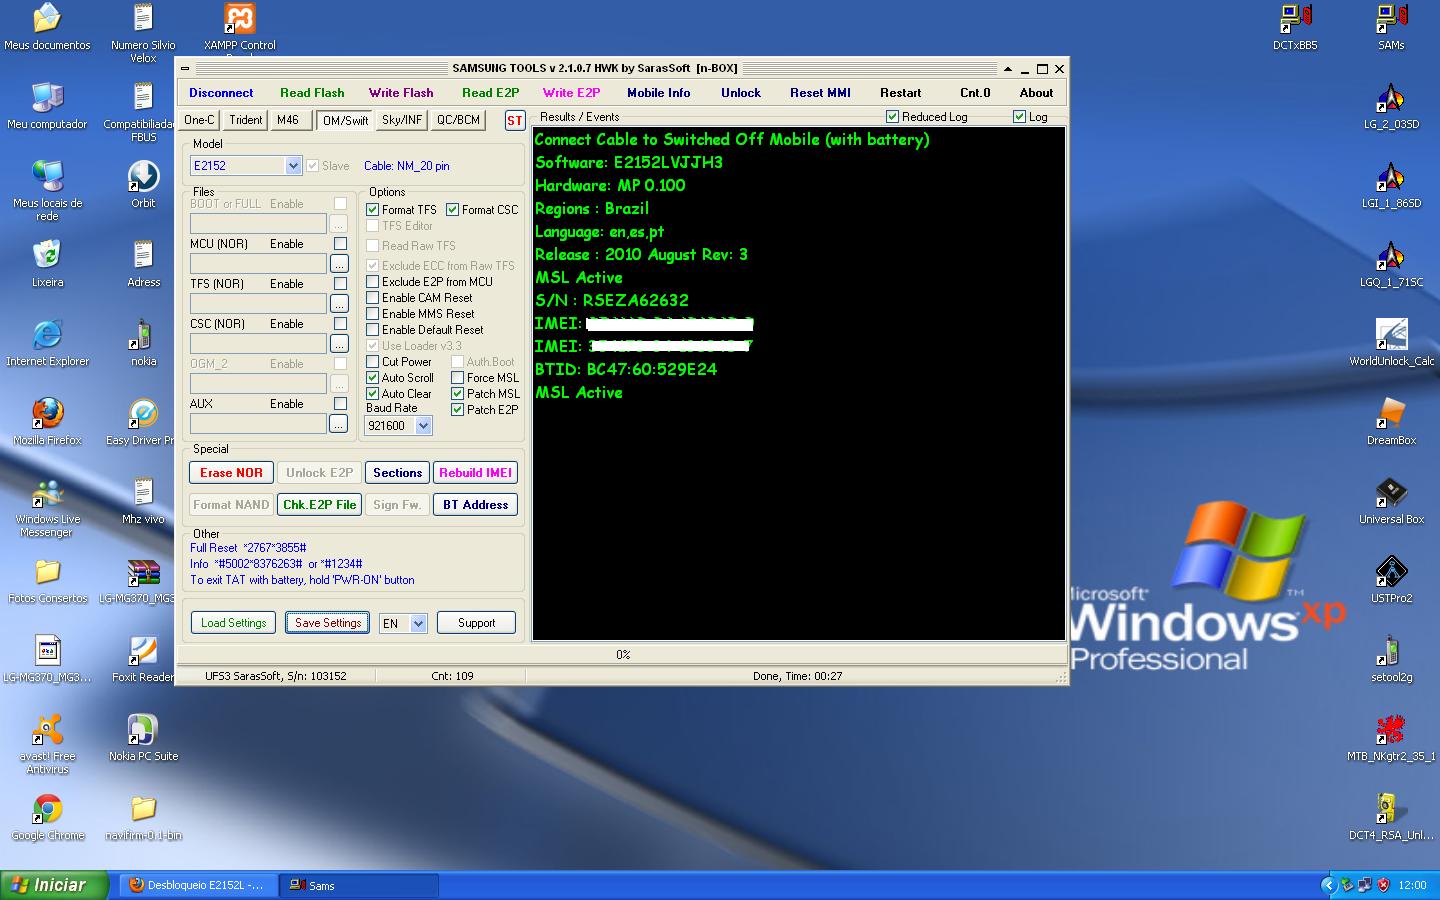Click the red ST button

pos(514,120)
